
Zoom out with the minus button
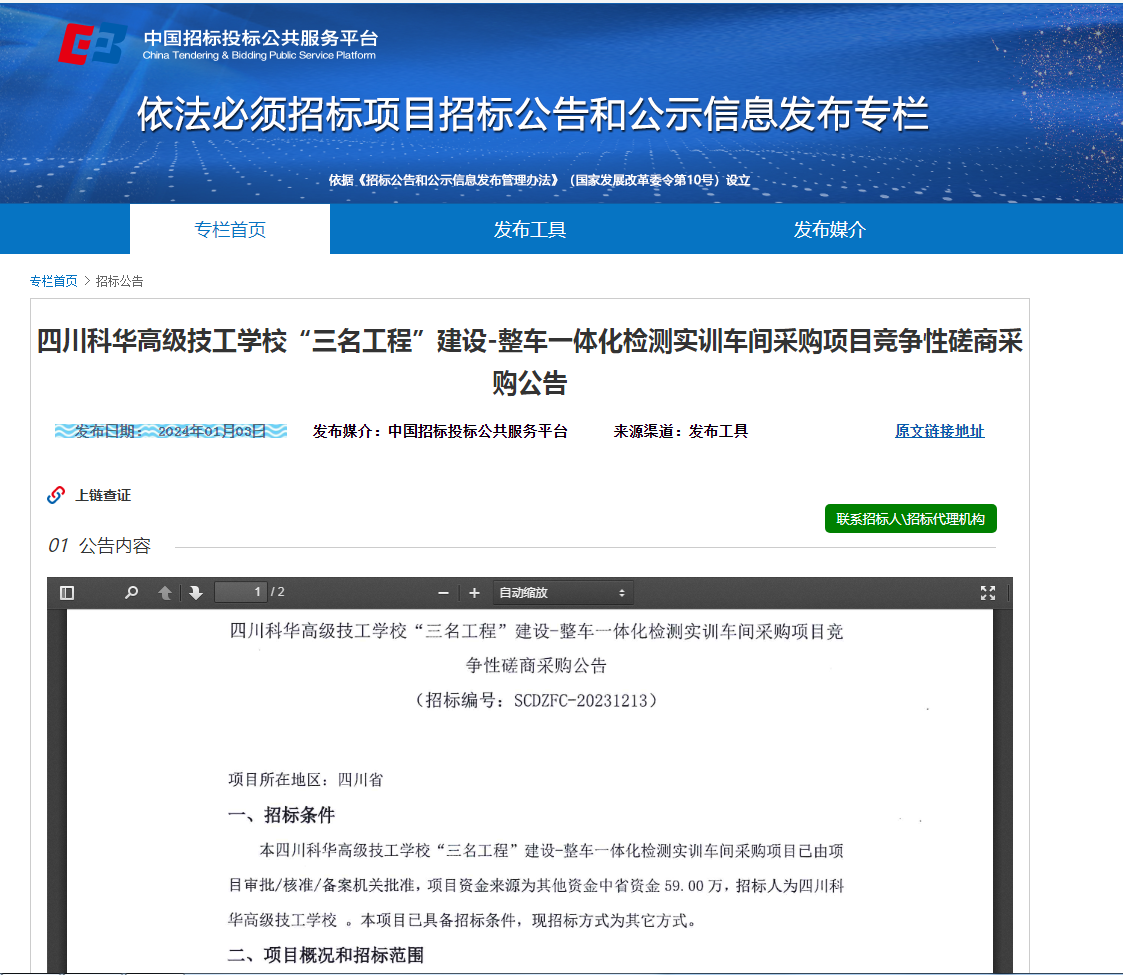pyautogui.click(x=443, y=593)
